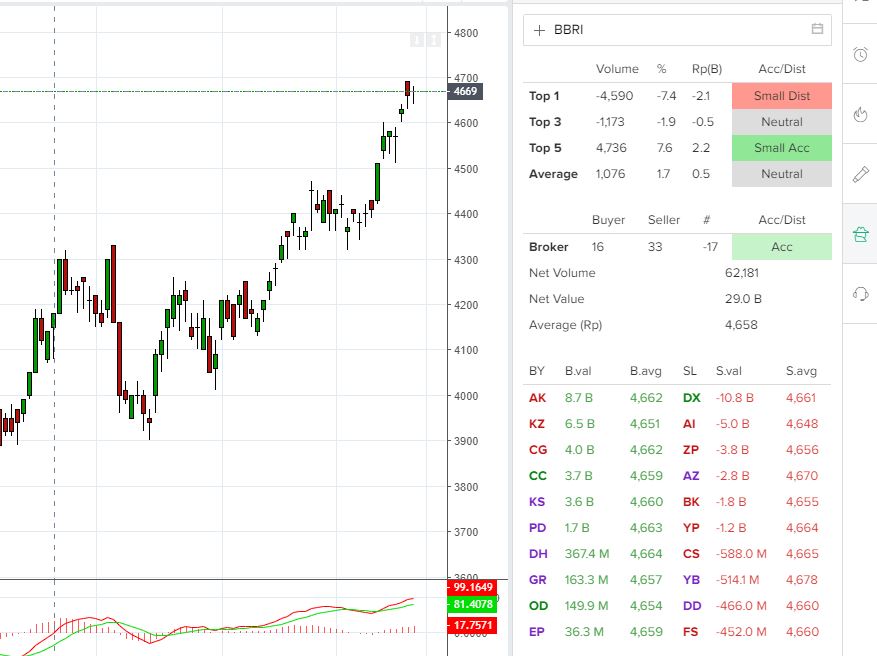Image resolution: width=877 pixels, height=656 pixels.
Task: Click the Net Volume value 62,181
Action: coord(742,273)
